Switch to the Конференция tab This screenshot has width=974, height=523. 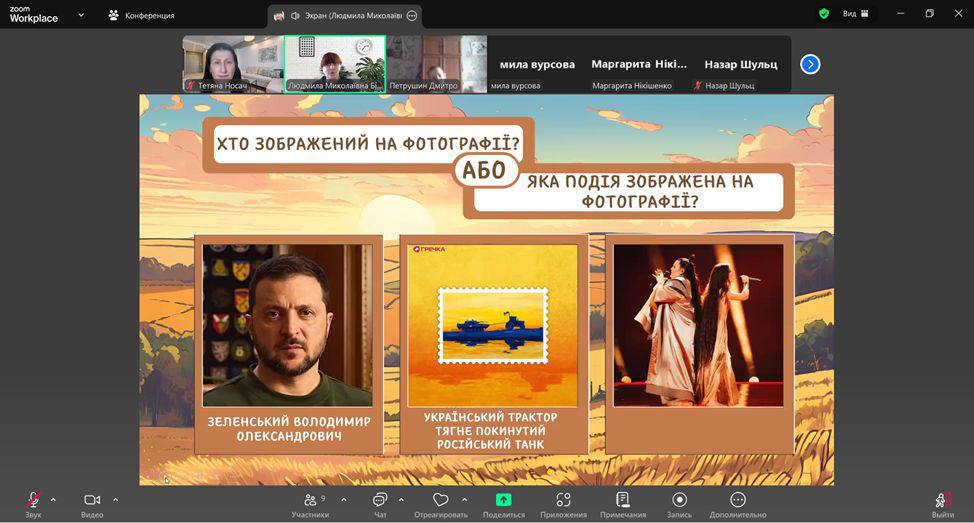click(x=141, y=15)
